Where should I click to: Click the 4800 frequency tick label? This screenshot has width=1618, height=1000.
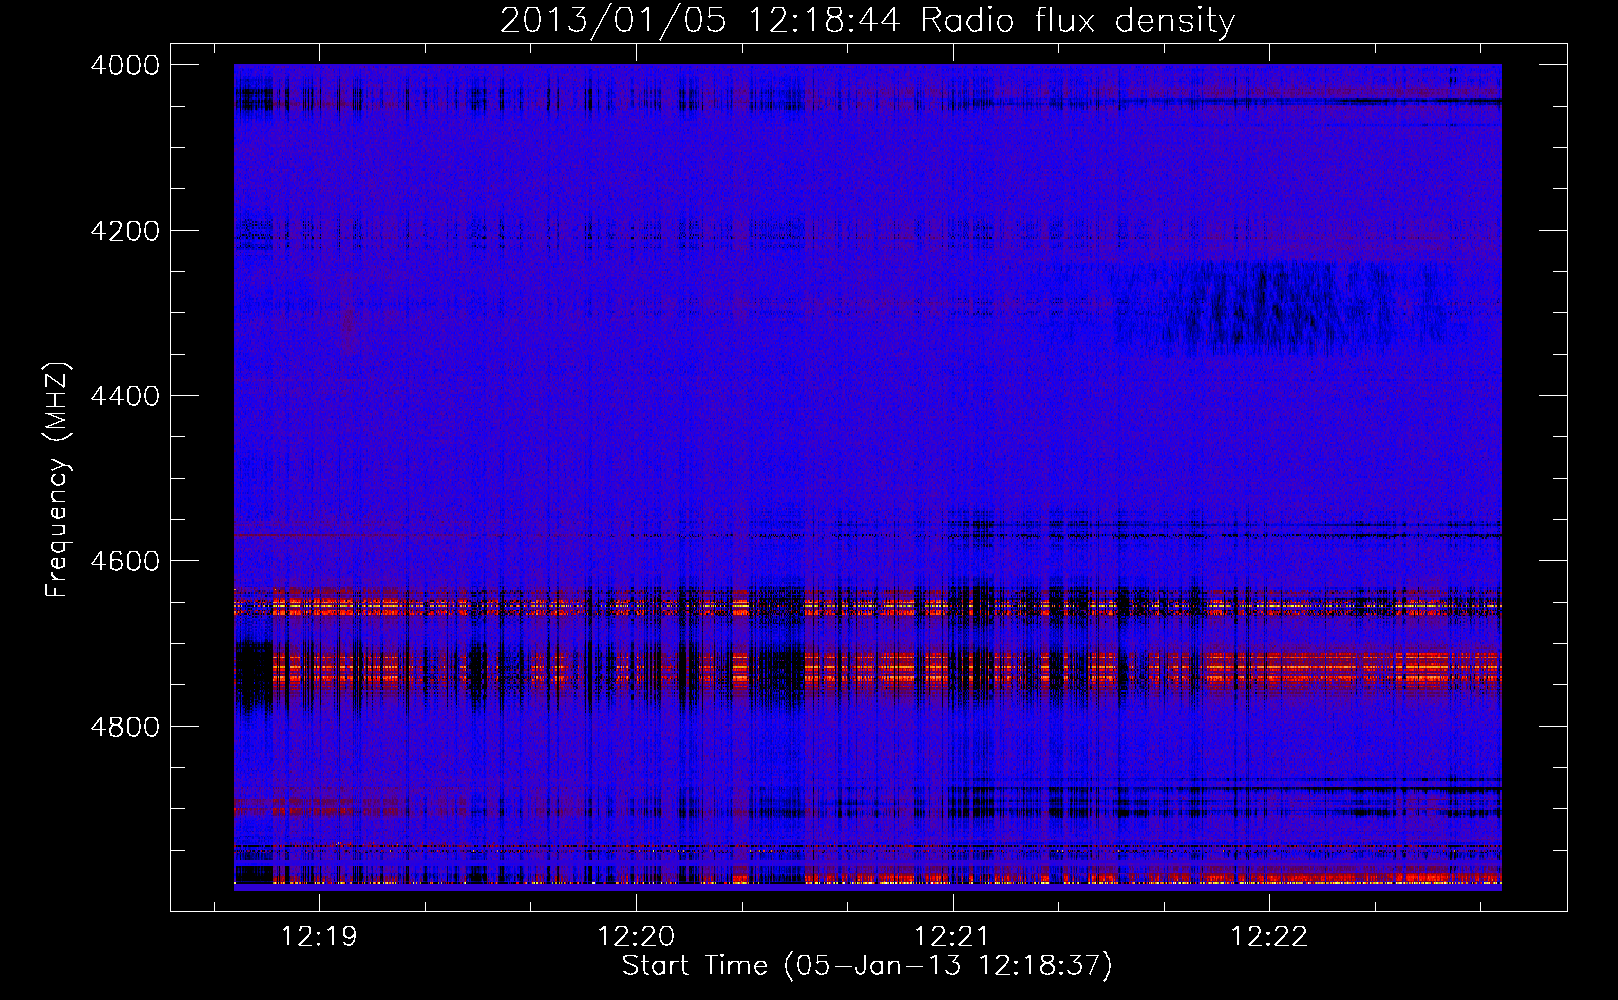click(125, 727)
